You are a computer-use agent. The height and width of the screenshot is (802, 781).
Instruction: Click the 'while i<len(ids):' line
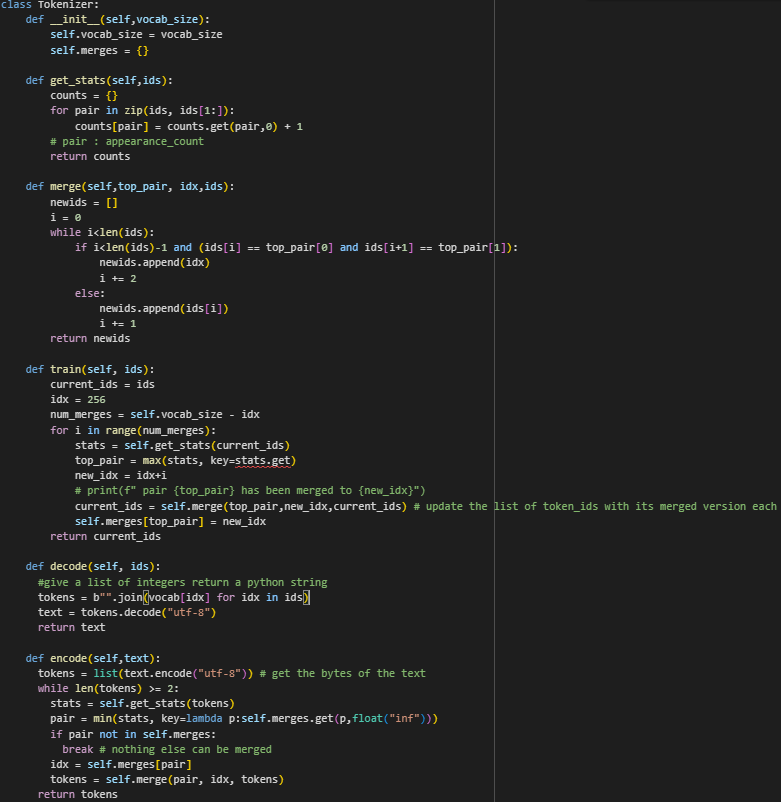(x=102, y=232)
